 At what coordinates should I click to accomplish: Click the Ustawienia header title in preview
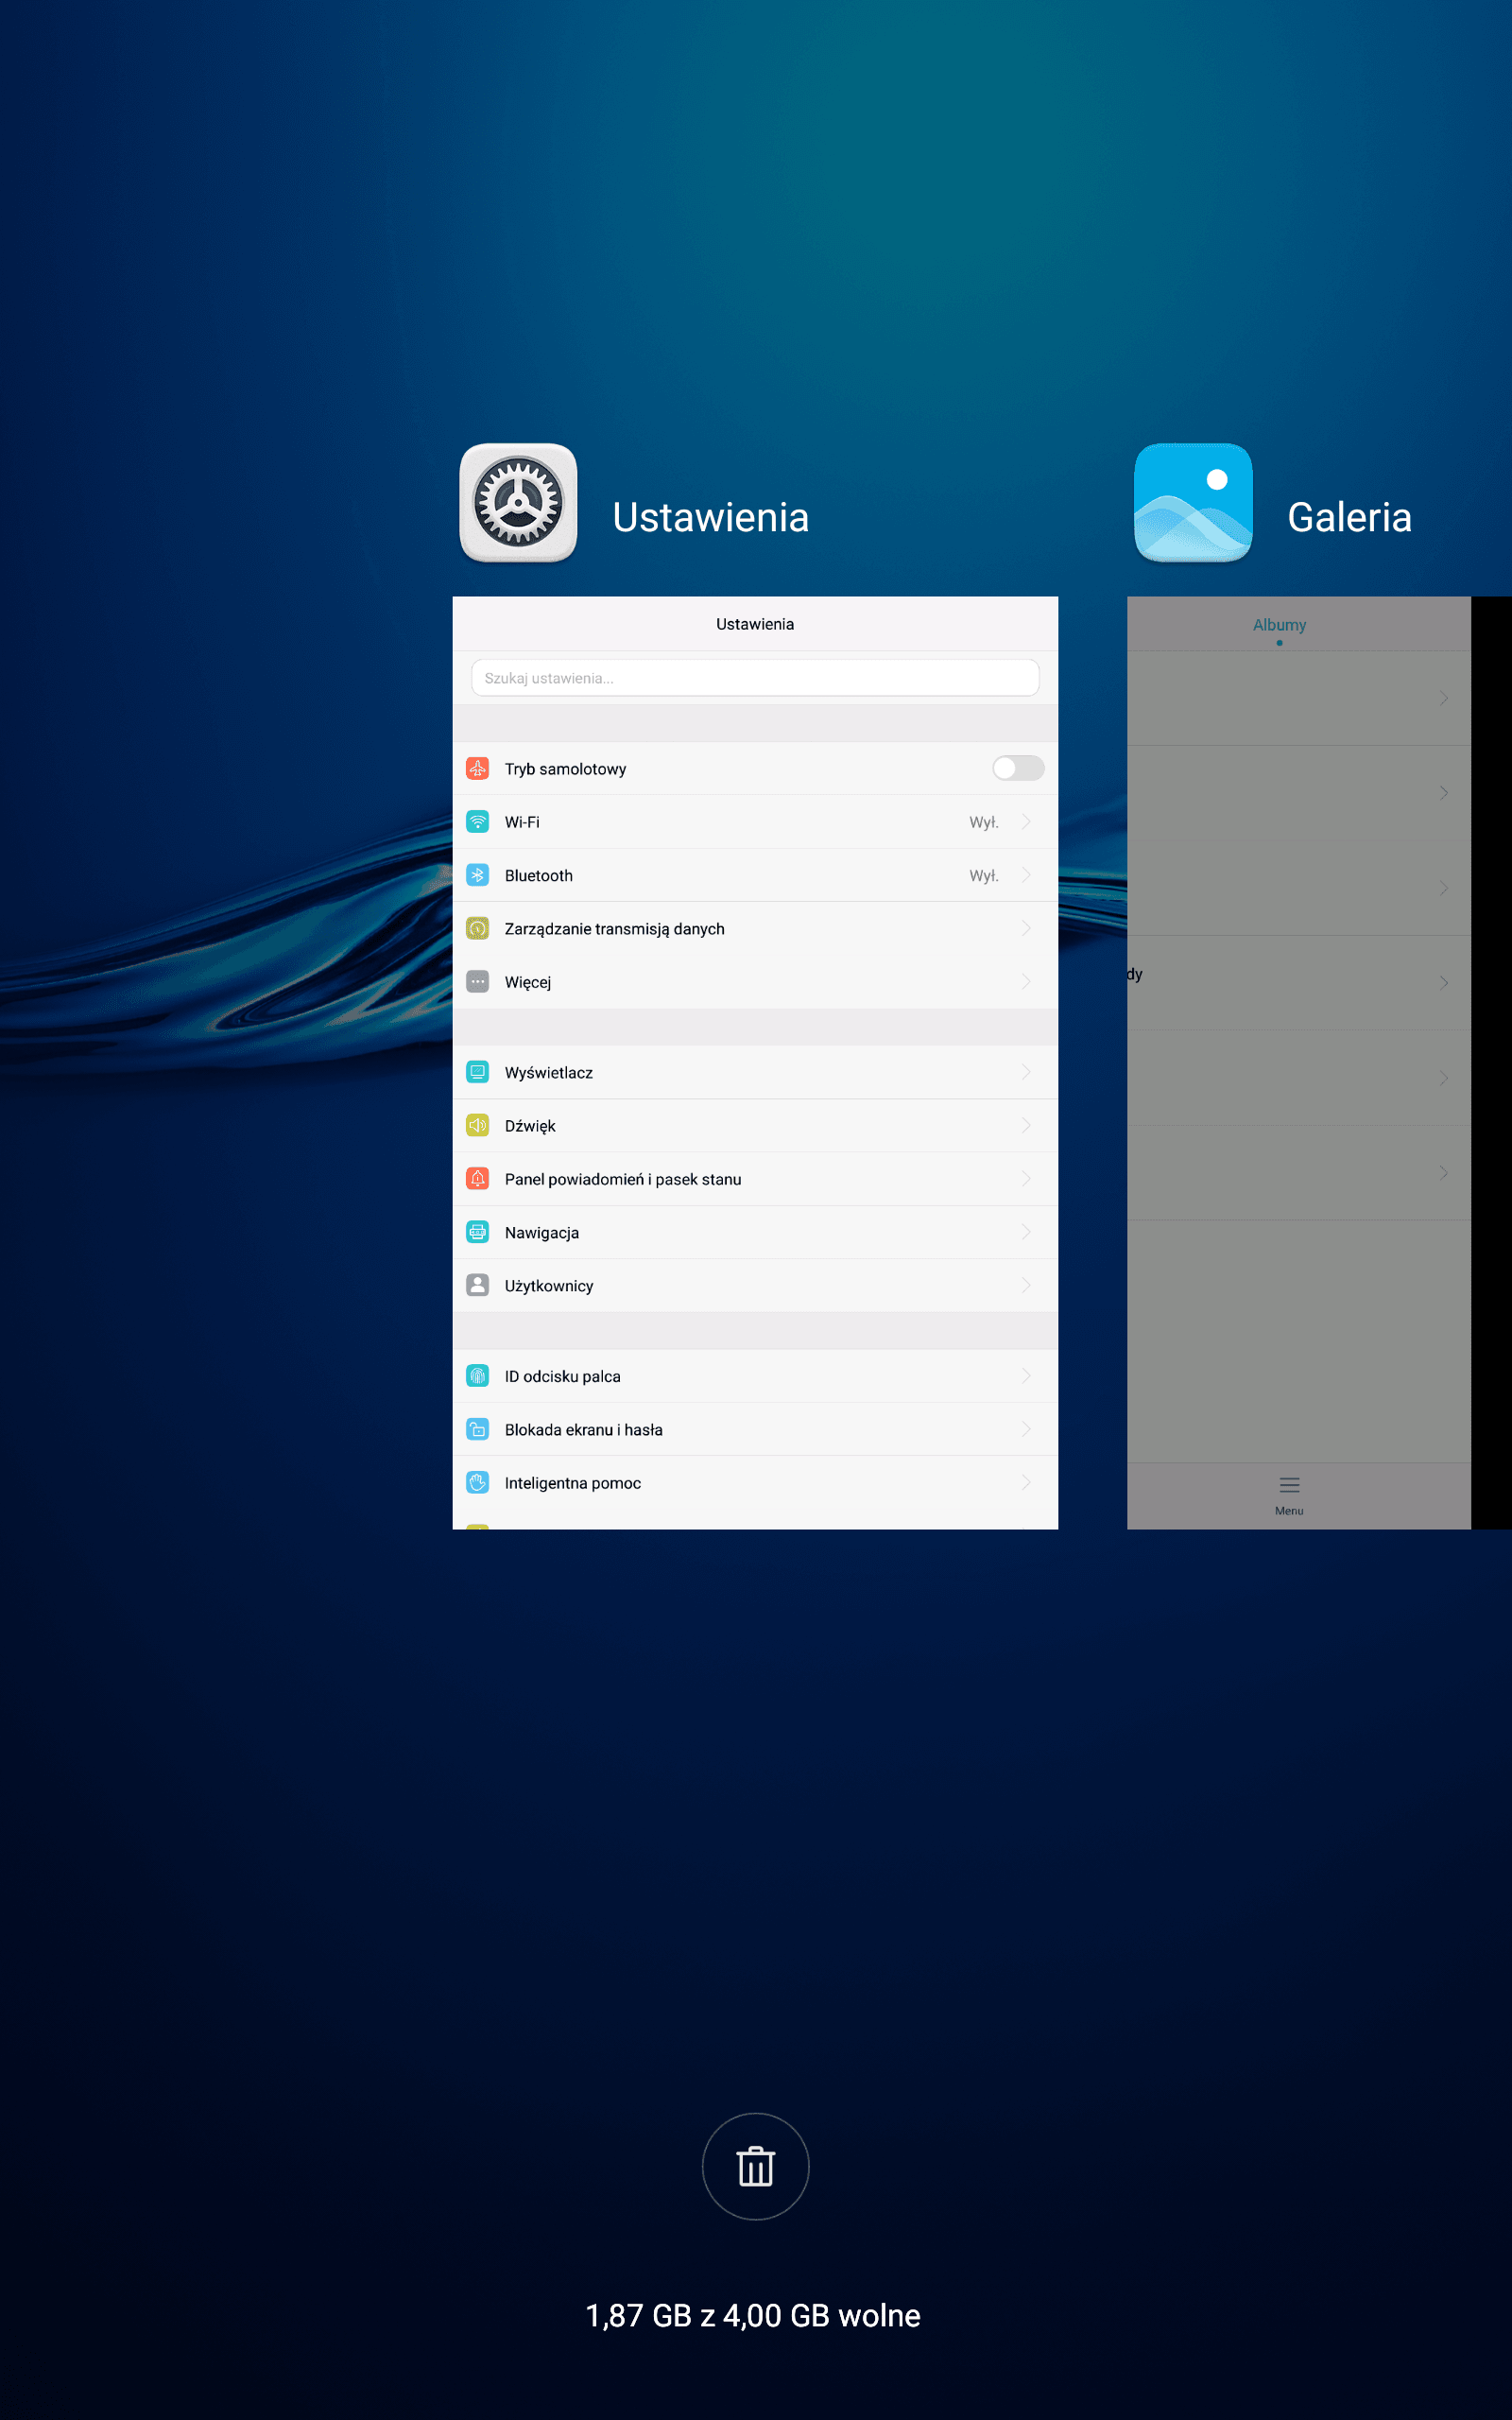pos(755,624)
